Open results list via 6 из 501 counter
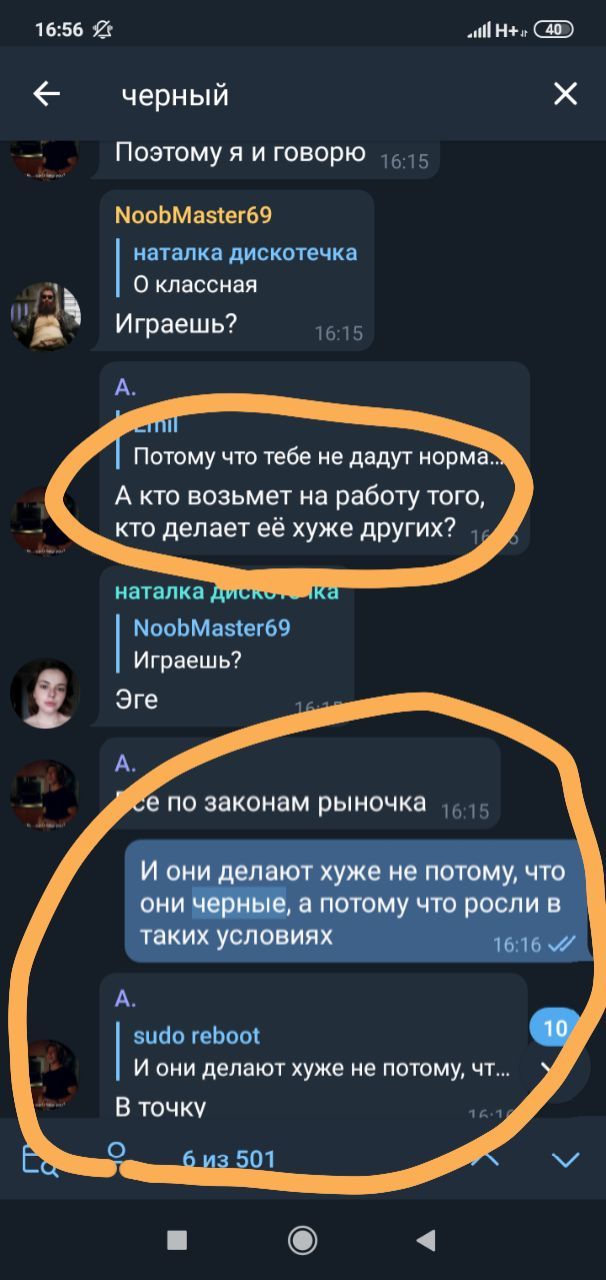This screenshot has height=1280, width=606. [x=229, y=1160]
